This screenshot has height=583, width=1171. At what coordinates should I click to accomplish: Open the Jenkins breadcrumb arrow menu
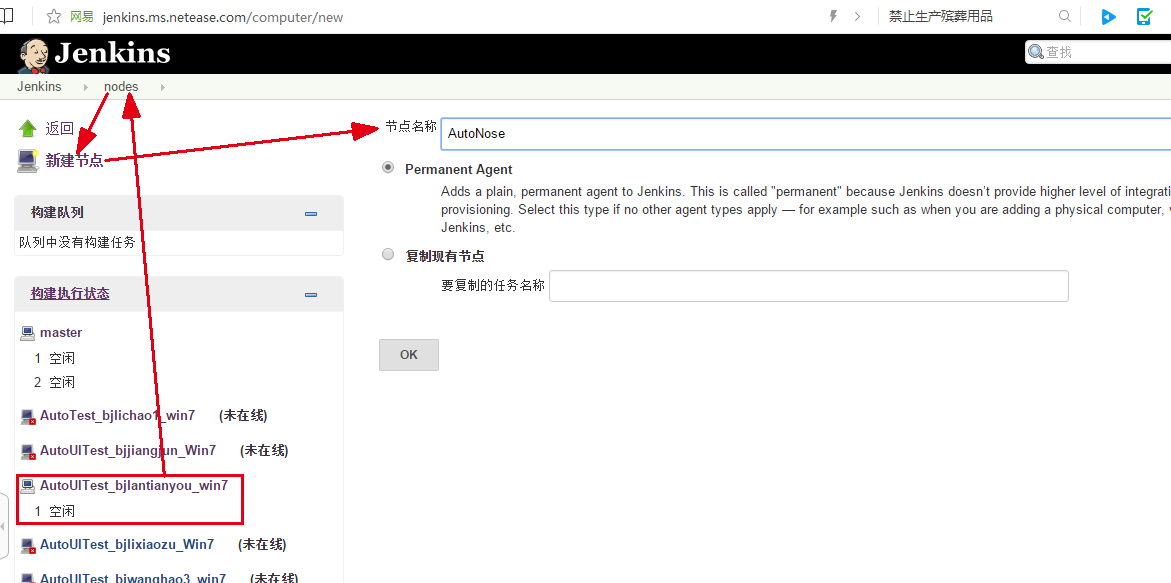coord(86,87)
